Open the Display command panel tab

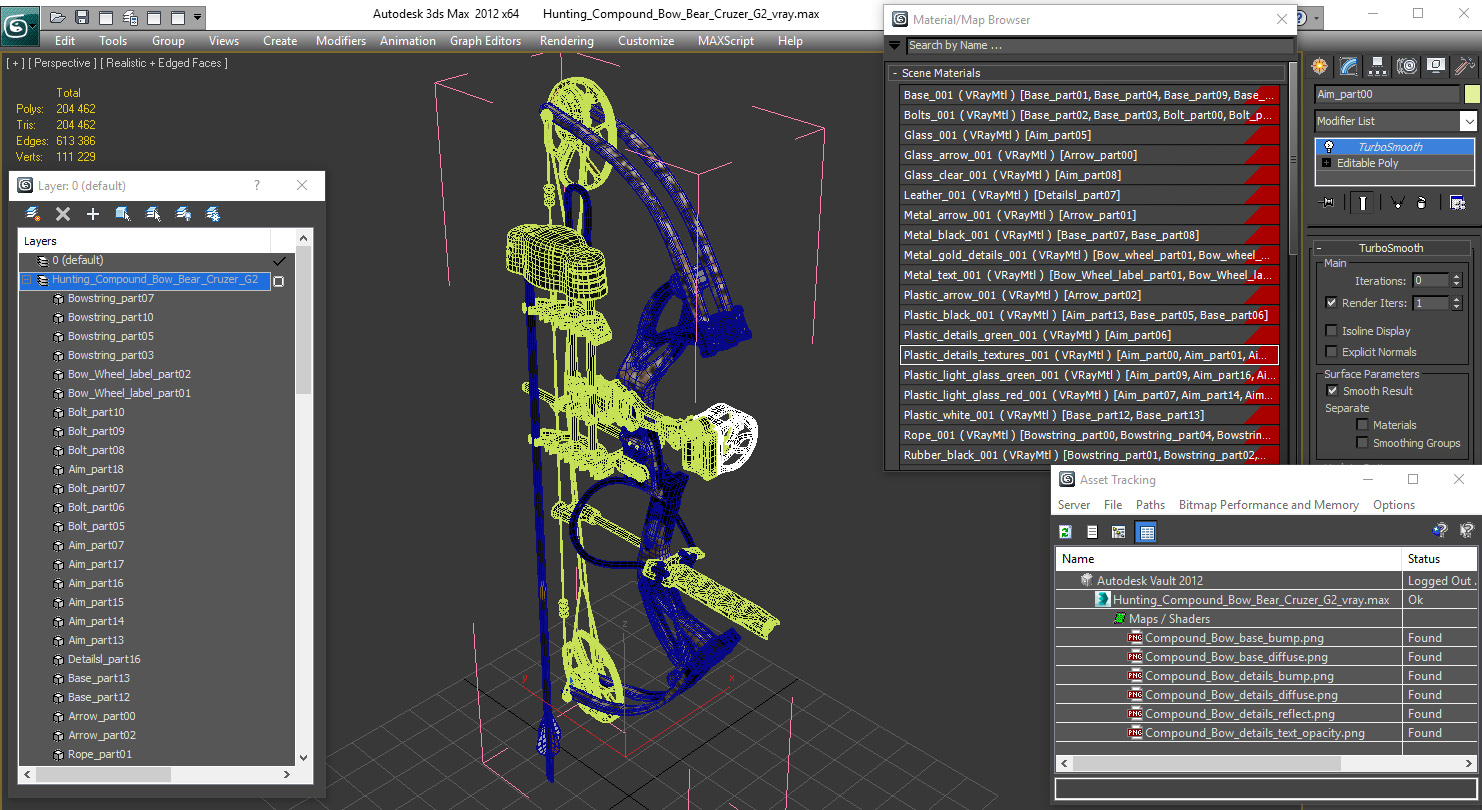(1436, 66)
